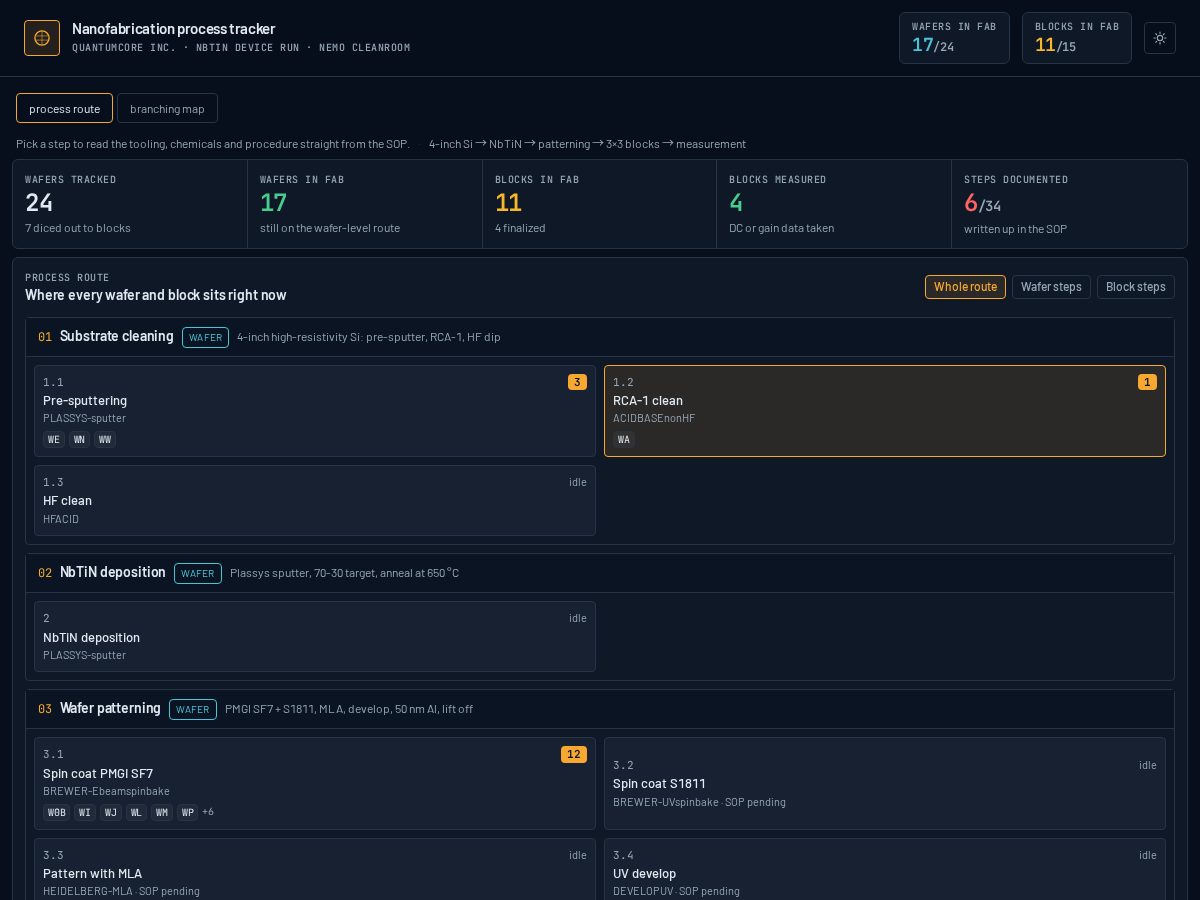The image size is (1200, 900).
Task: Click the Steps documented stat 6/34
Action: pos(1069,204)
